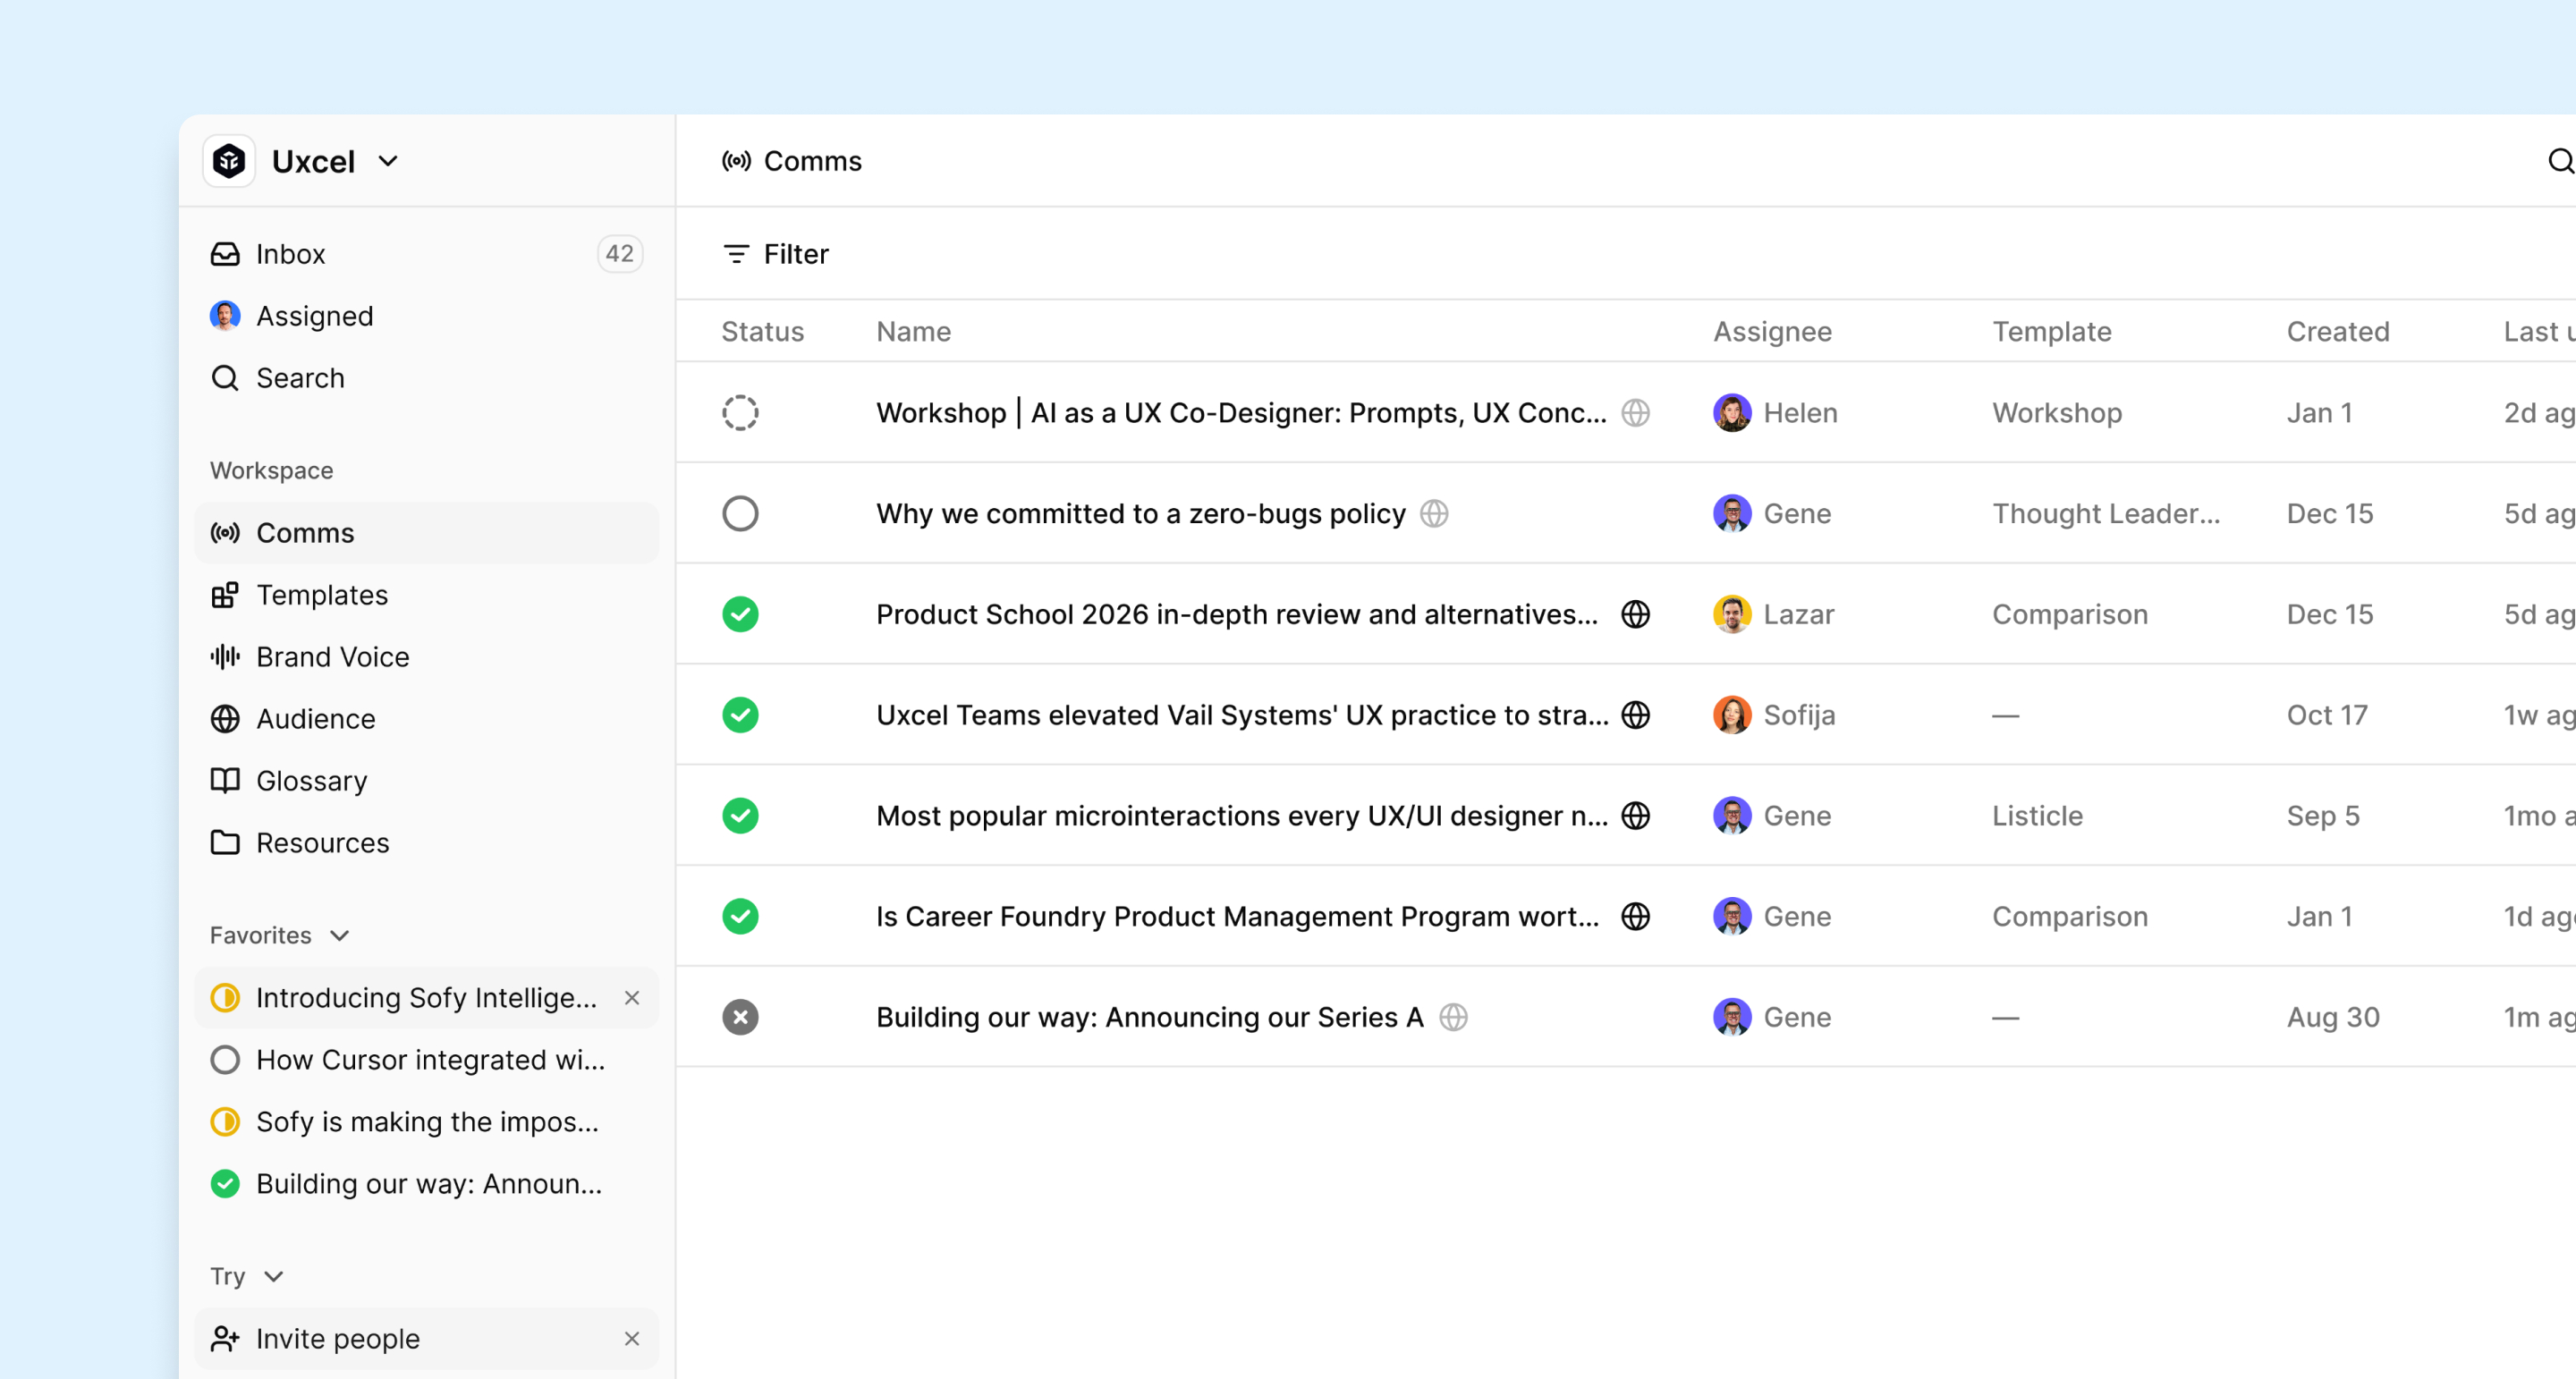Open Building our way Series A entry
The height and width of the screenshot is (1379, 2576).
click(1149, 1017)
